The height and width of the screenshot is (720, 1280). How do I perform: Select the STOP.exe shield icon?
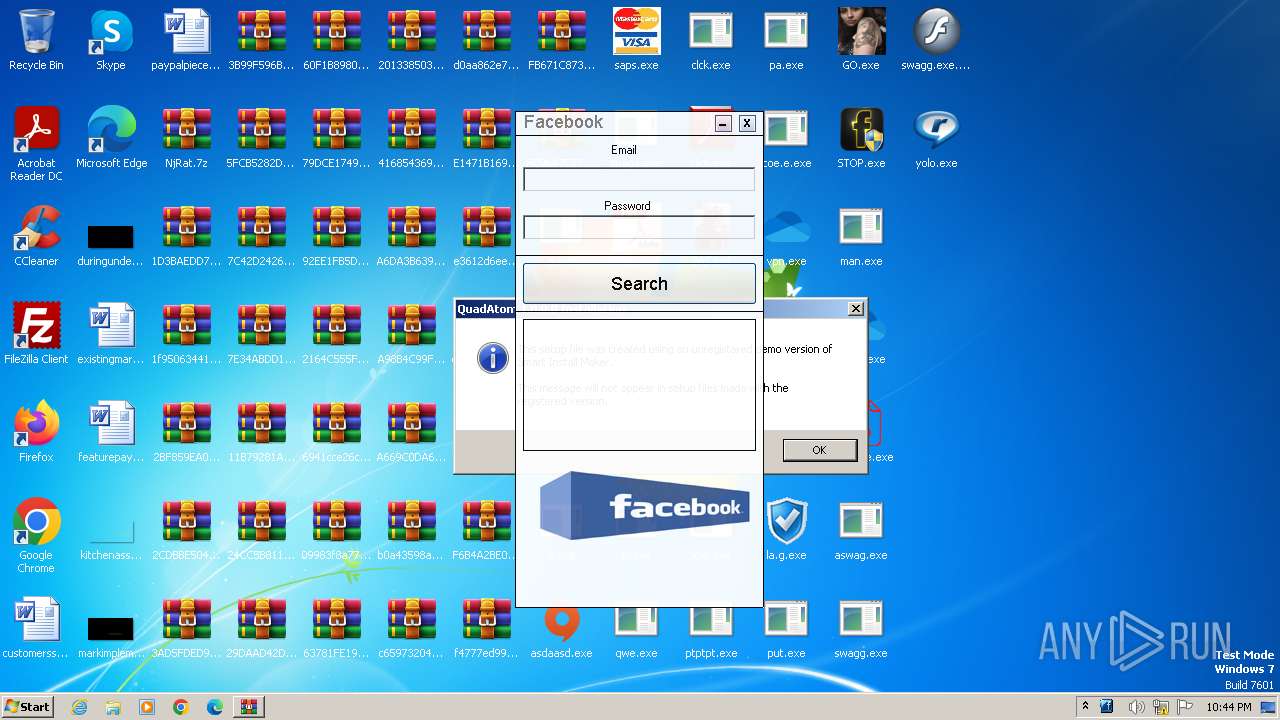coord(861,138)
